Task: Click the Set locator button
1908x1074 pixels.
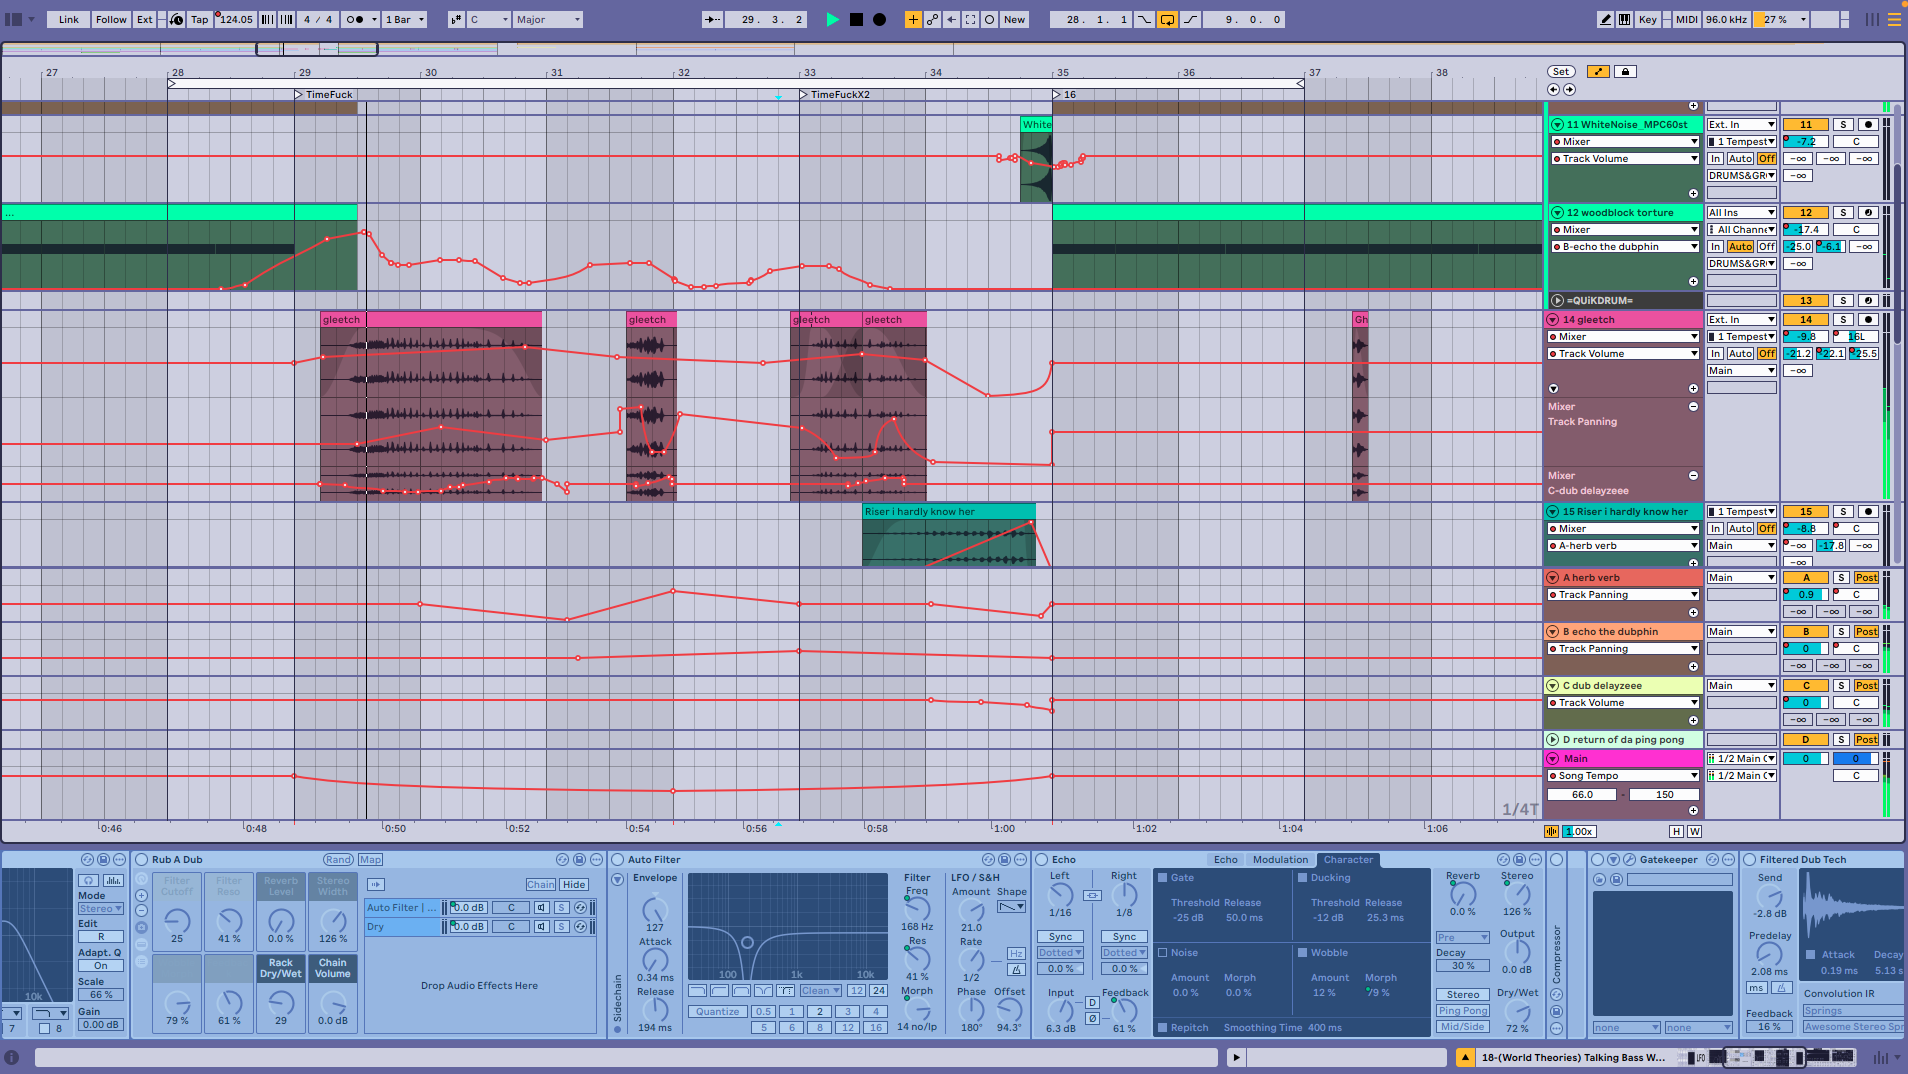Action: 1561,72
